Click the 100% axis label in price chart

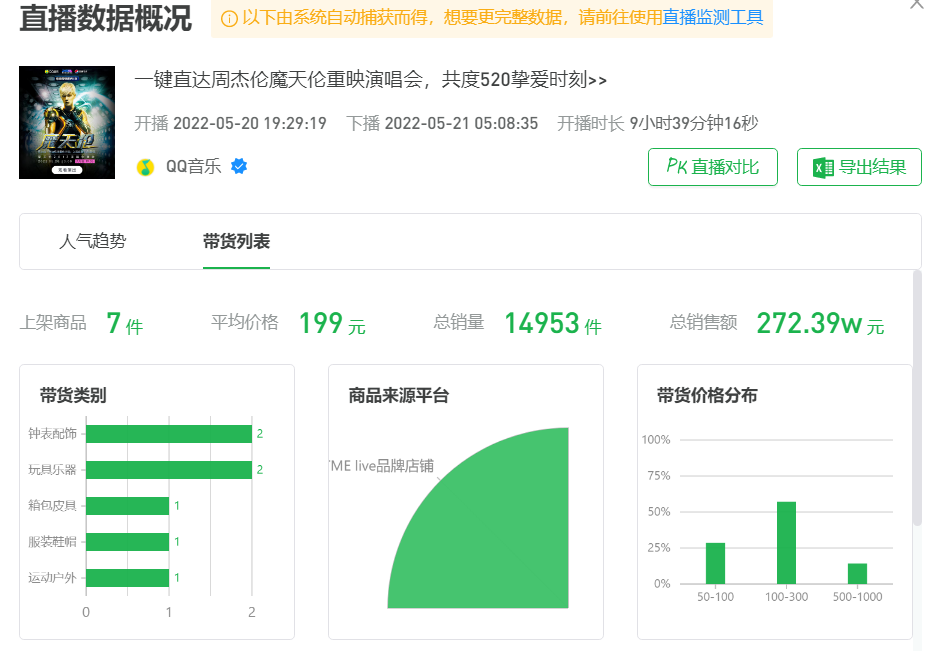coord(656,440)
